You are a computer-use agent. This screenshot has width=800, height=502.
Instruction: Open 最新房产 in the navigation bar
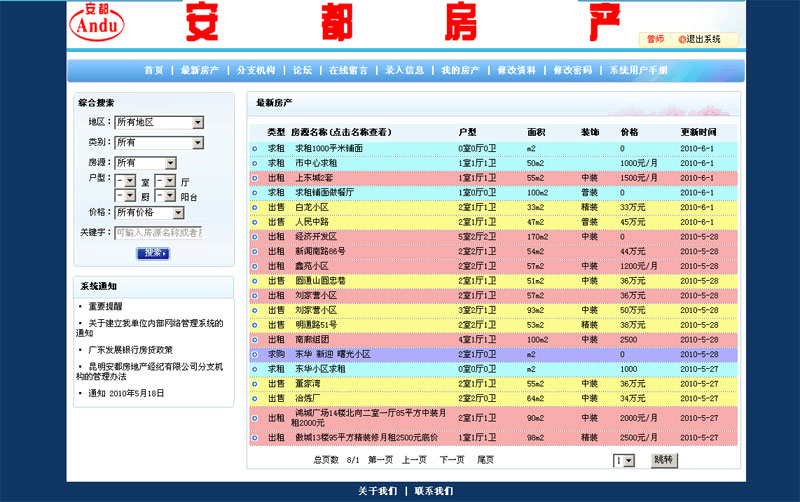click(x=200, y=71)
